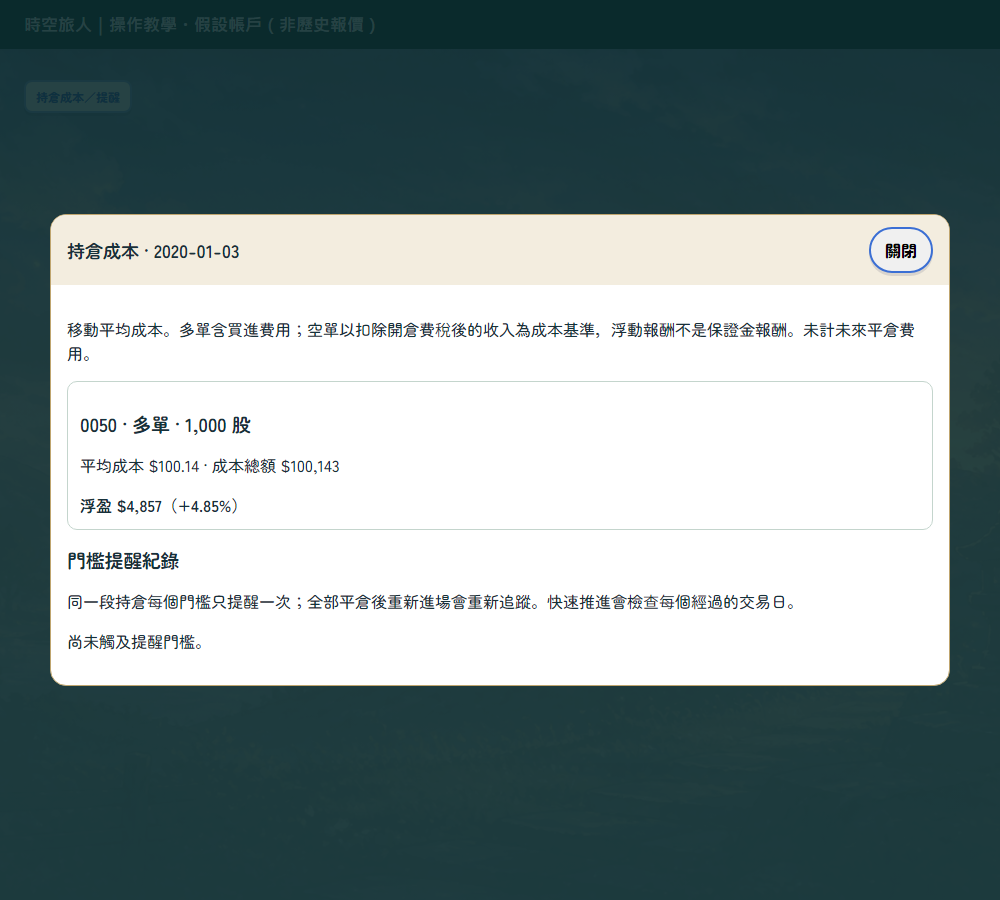Click the 門檻提醒紀錄 heading

(x=123, y=561)
